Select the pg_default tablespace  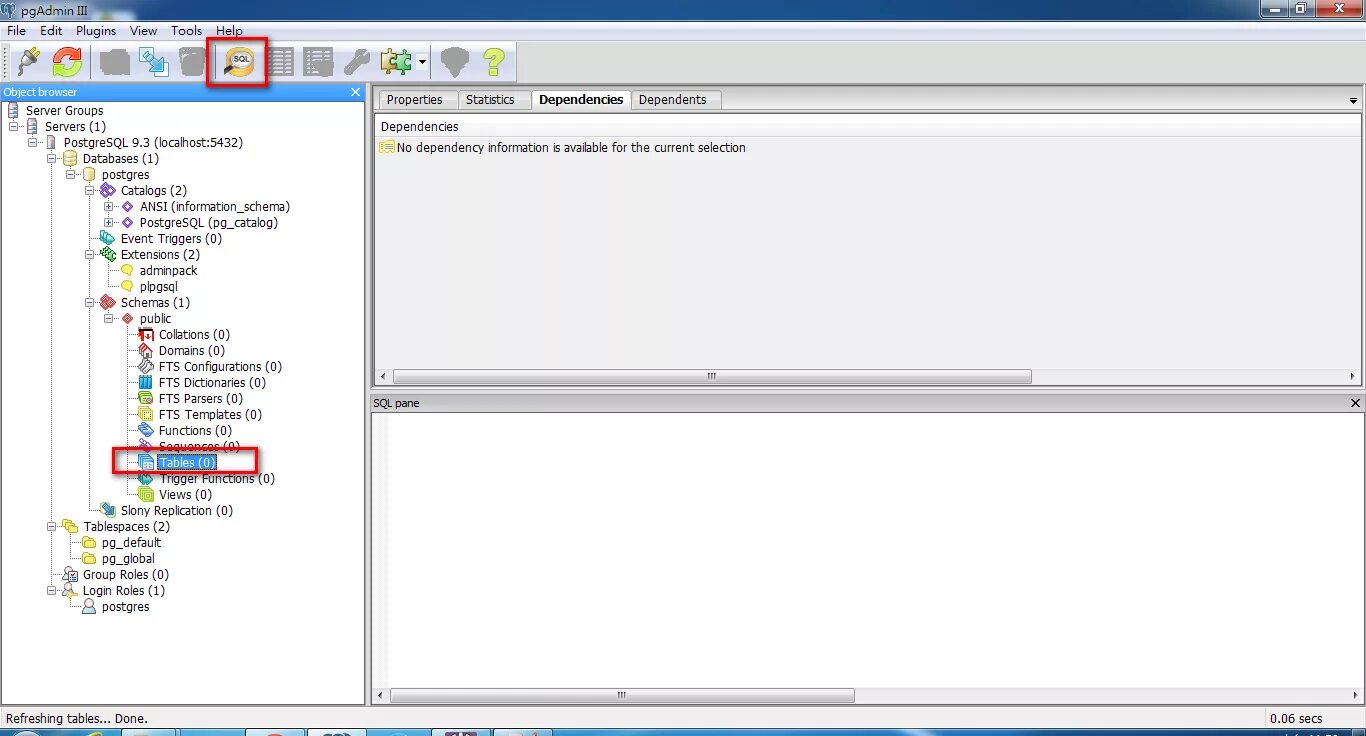(x=131, y=543)
